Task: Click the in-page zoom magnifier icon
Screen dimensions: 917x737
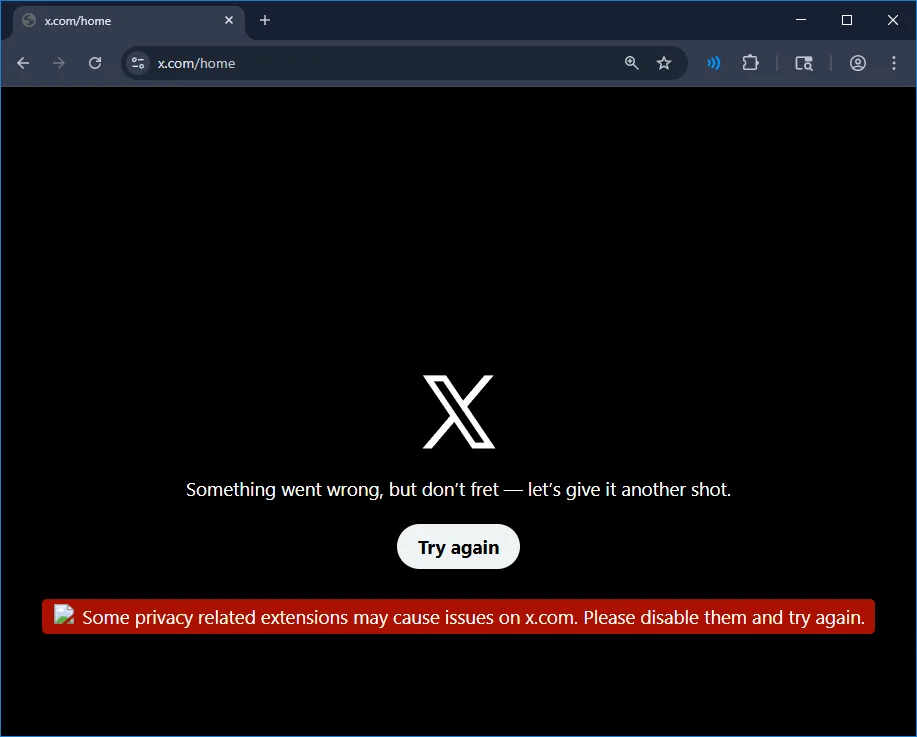Action: [631, 62]
